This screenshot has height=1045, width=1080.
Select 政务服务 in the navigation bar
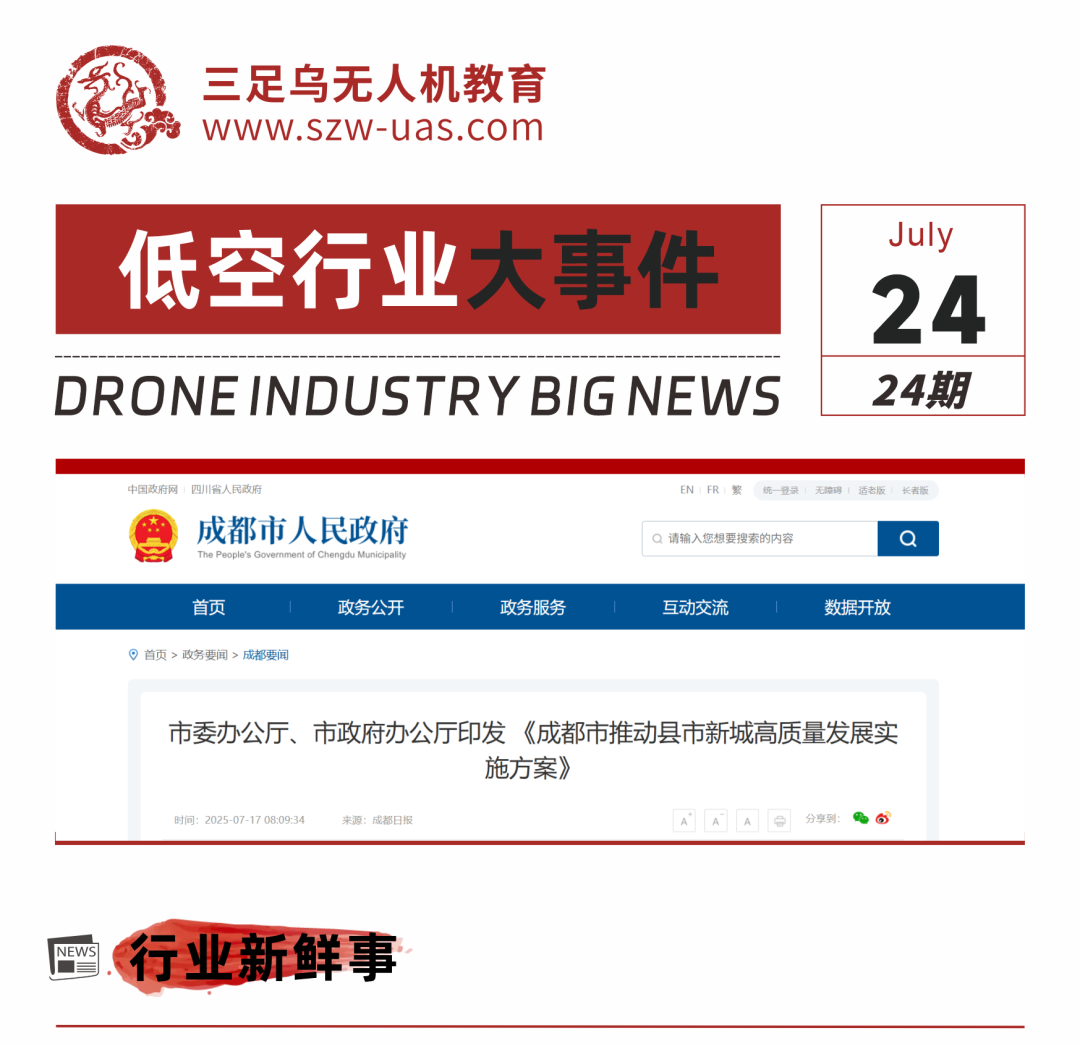(x=533, y=607)
